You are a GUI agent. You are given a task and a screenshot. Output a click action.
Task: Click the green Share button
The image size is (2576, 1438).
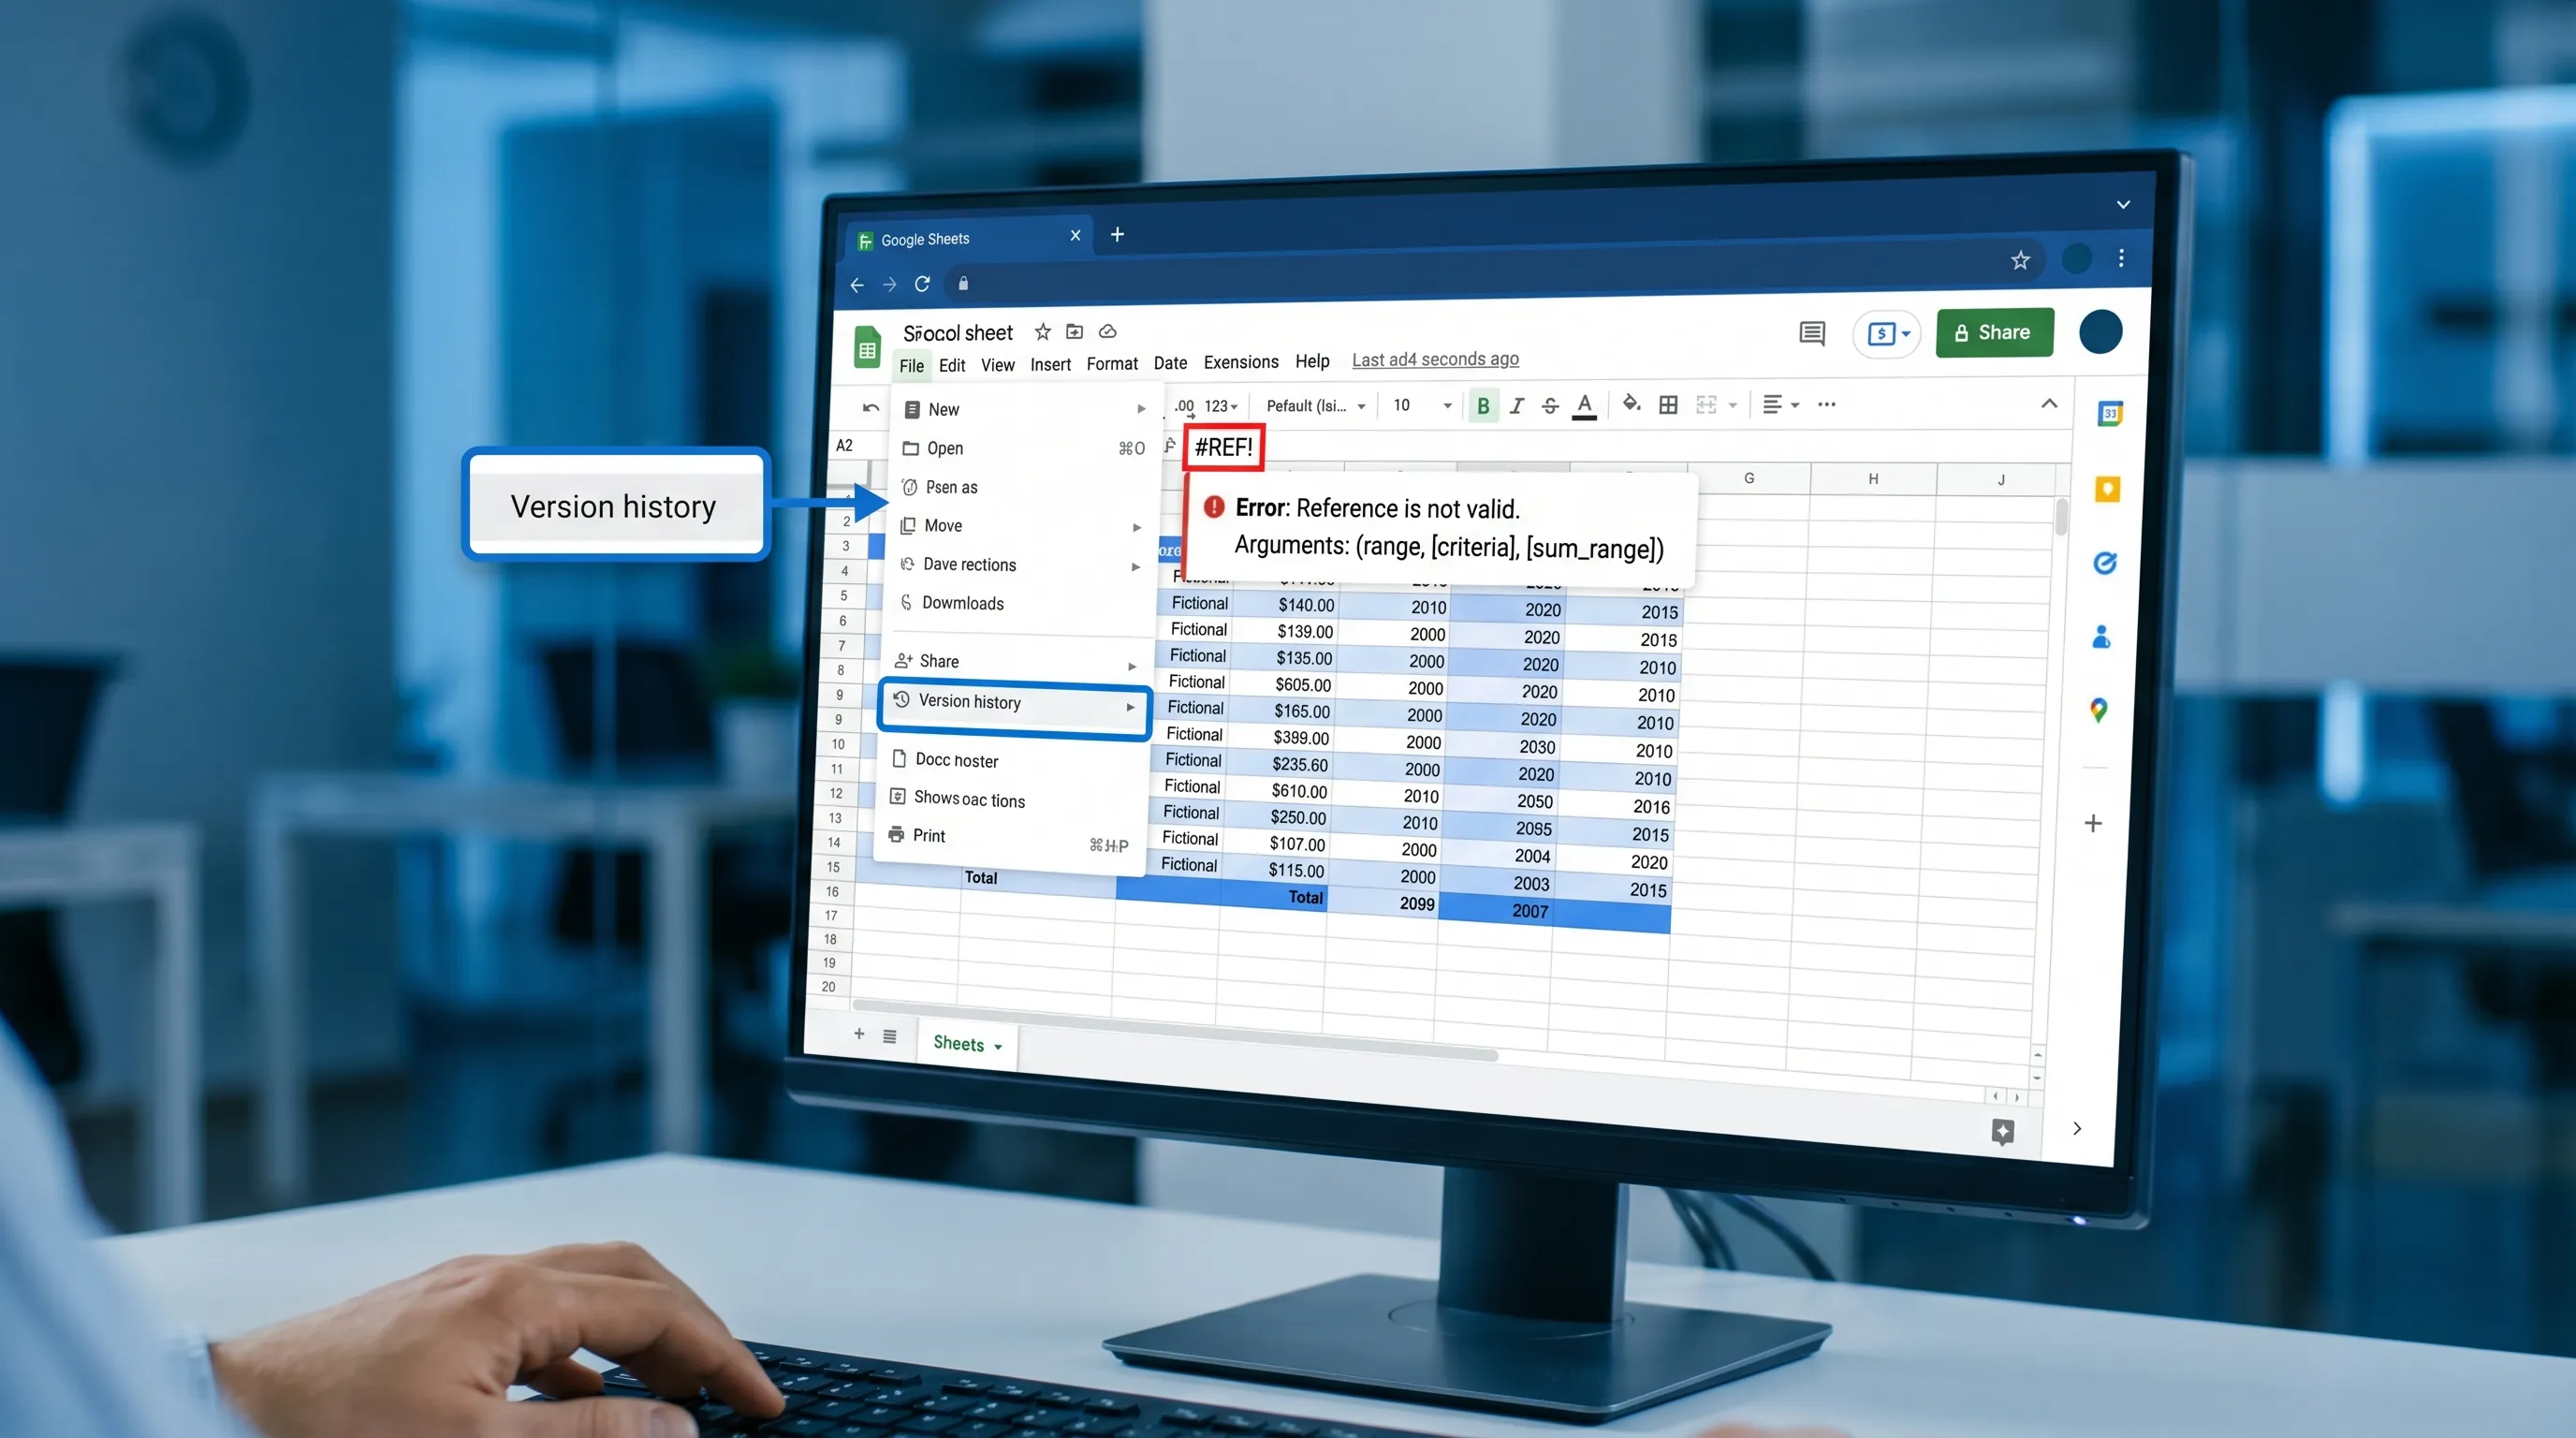(1994, 332)
